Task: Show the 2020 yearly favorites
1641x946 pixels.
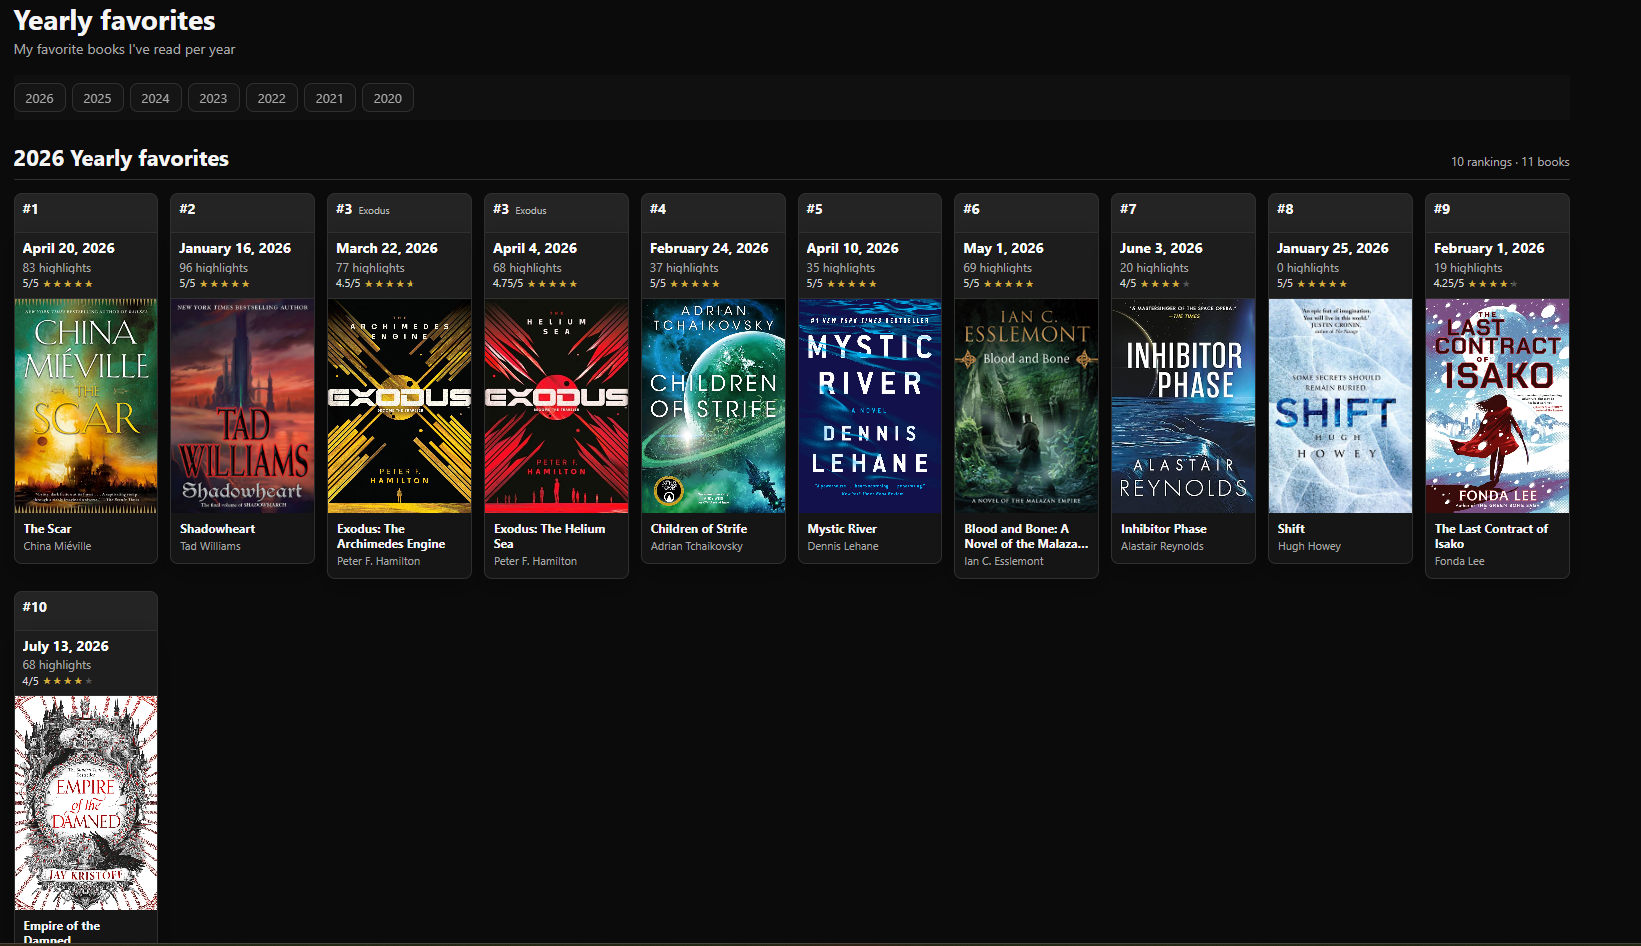Action: coord(388,98)
